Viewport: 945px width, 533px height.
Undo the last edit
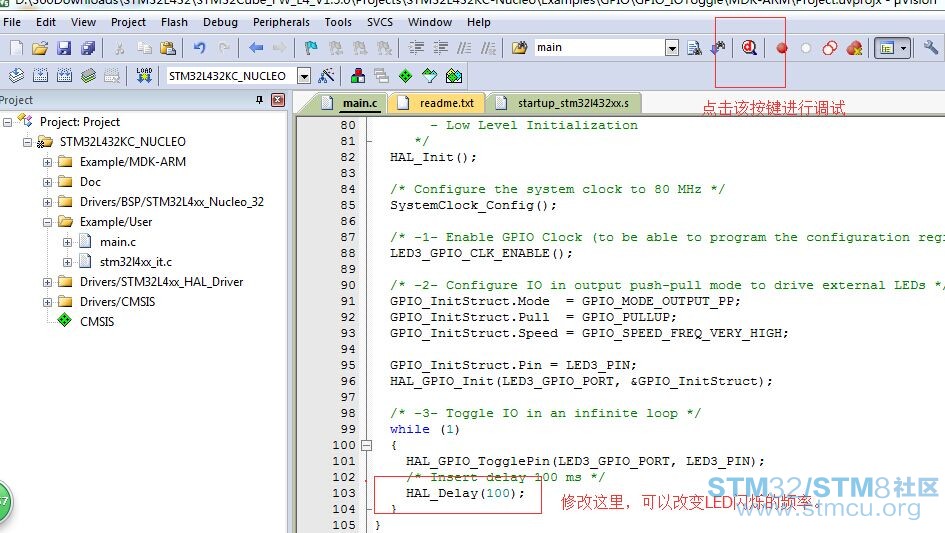[x=199, y=48]
